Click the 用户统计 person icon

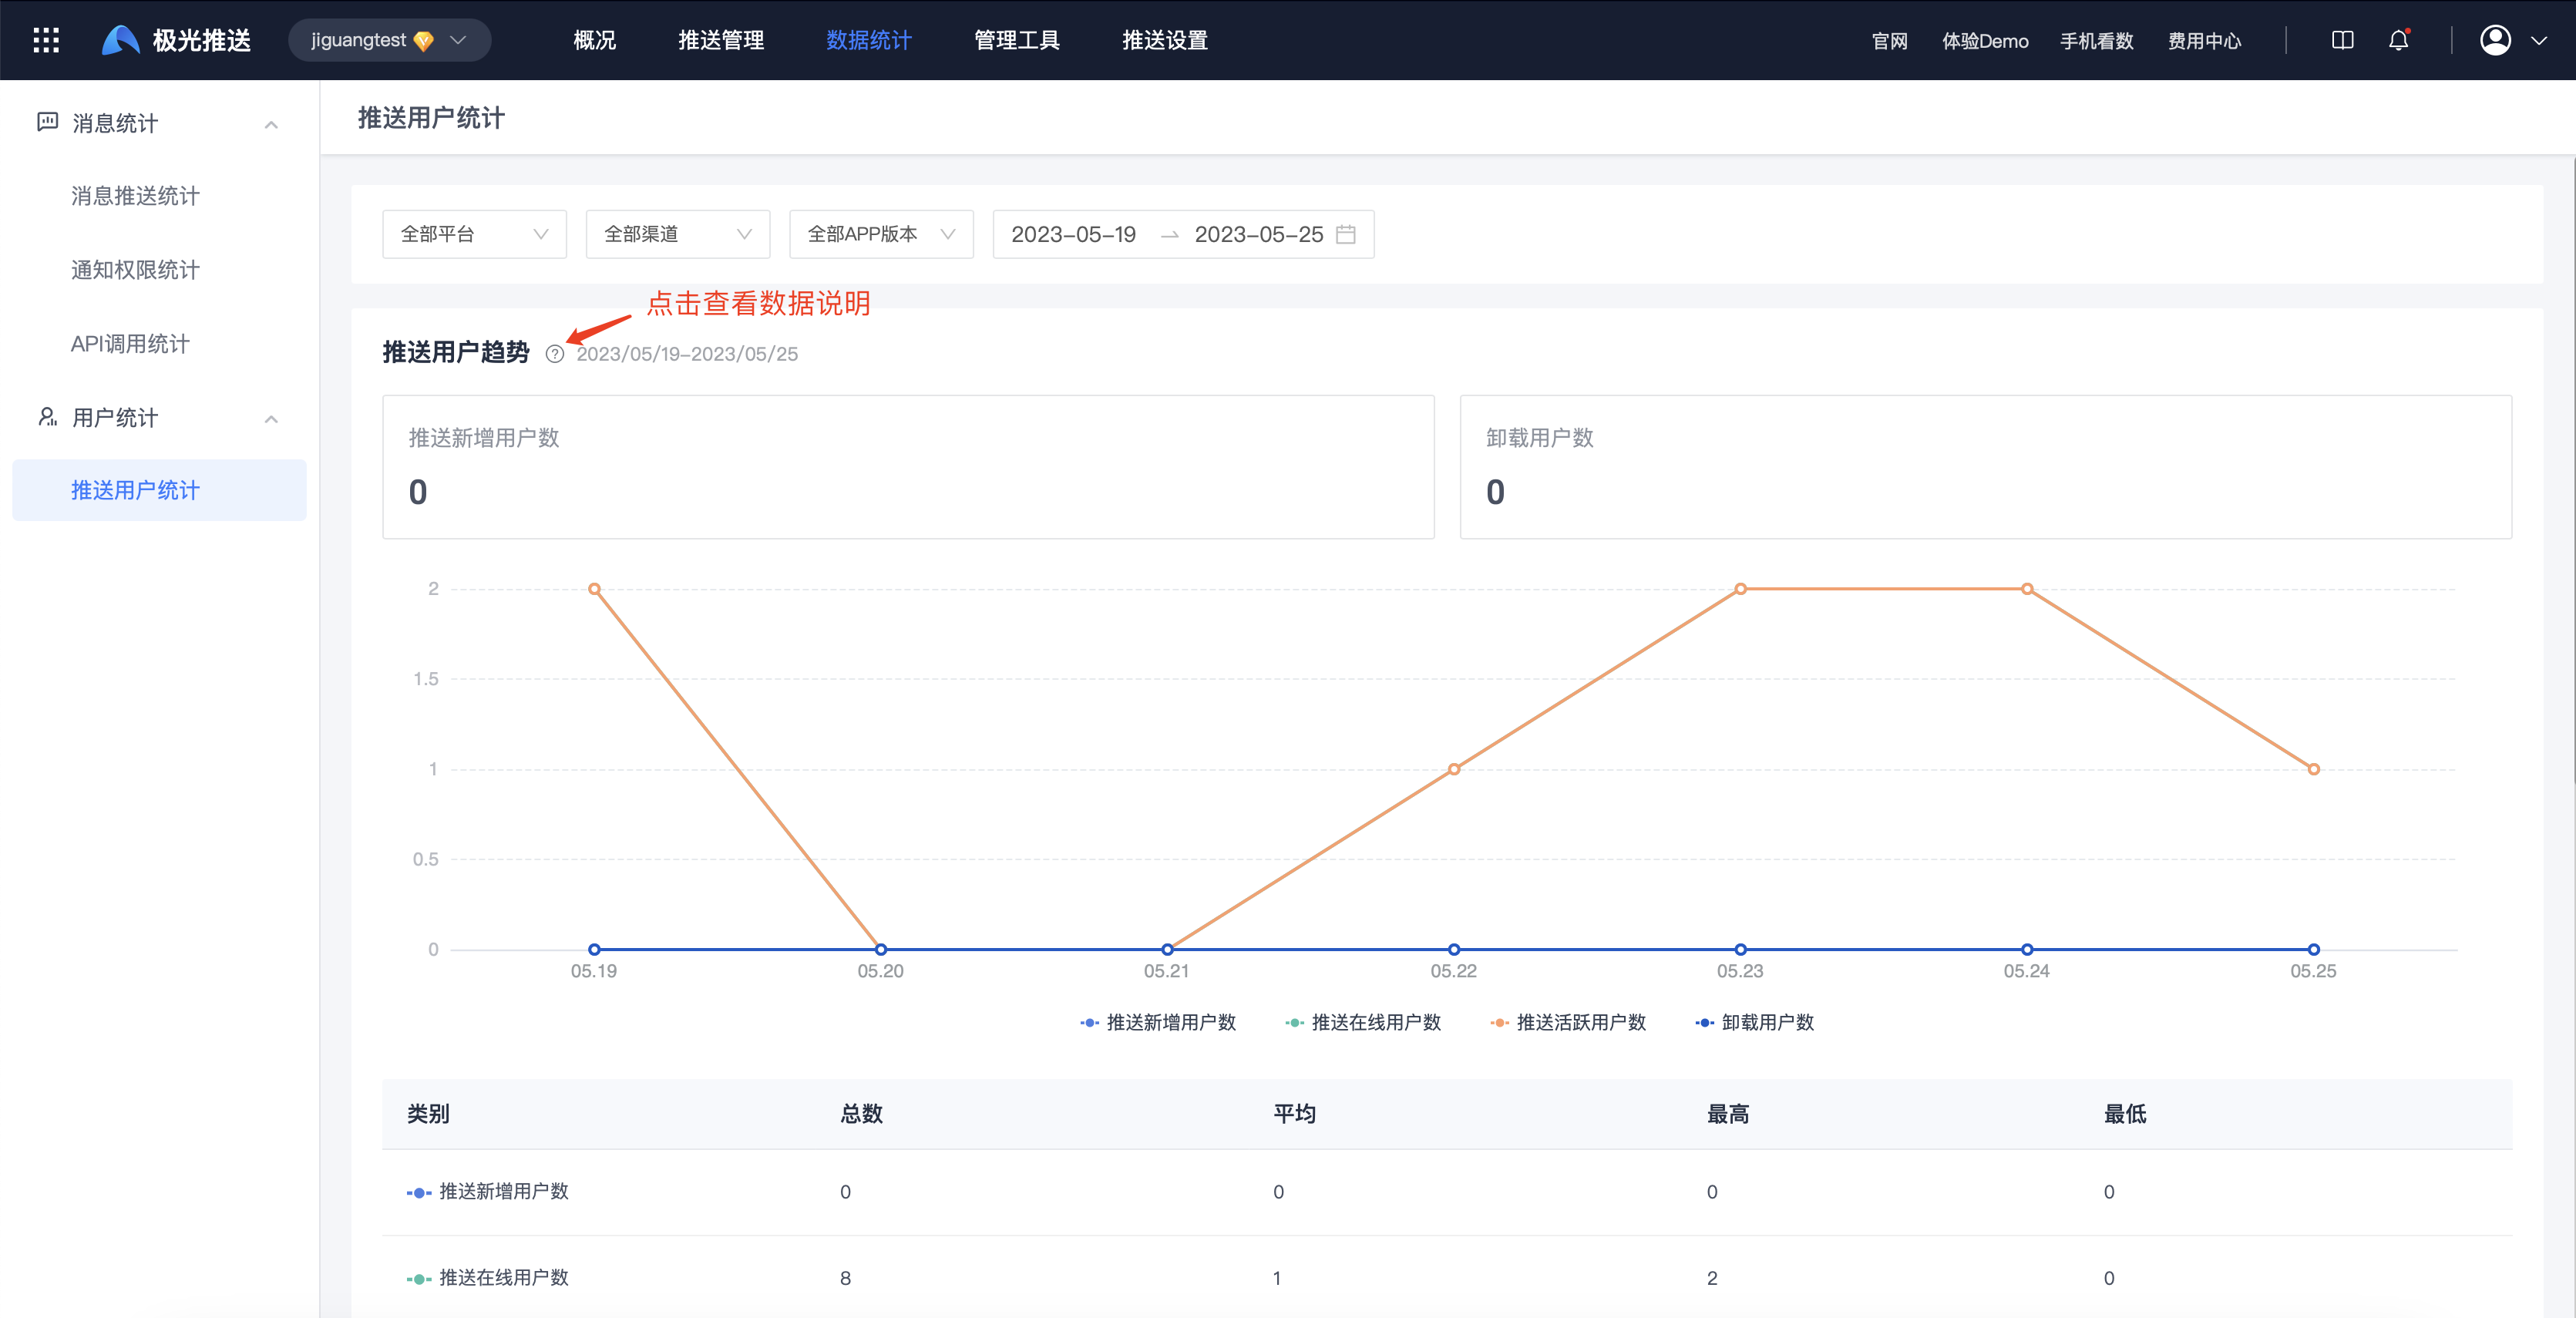coord(47,417)
